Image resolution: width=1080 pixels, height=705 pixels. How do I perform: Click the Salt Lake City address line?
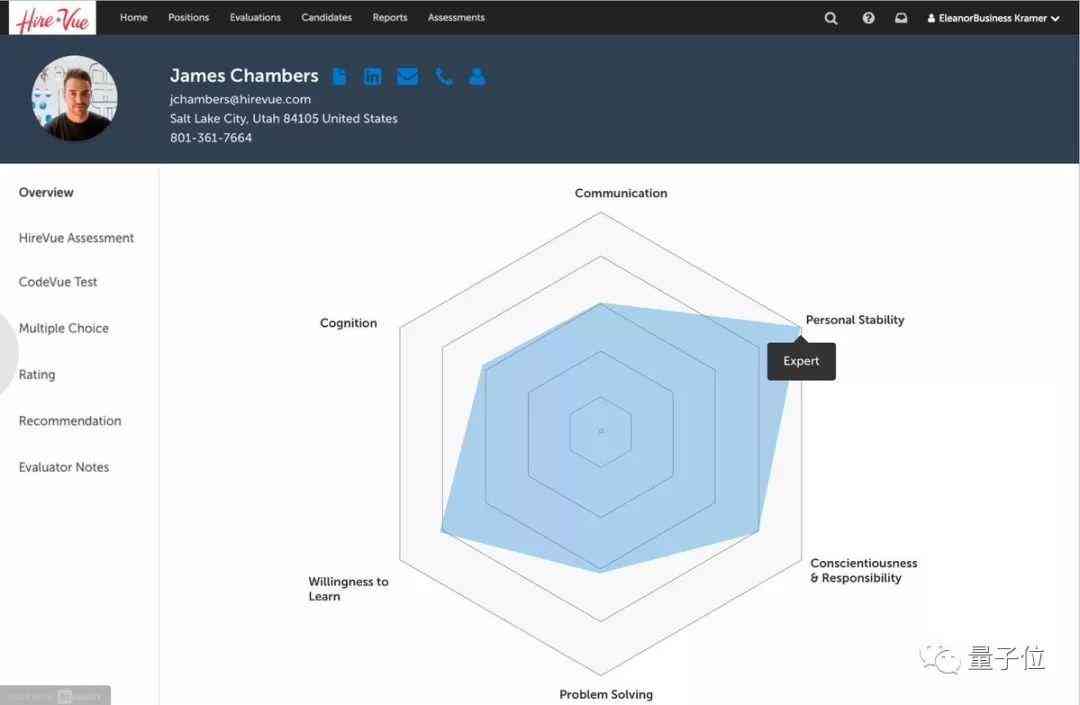click(284, 118)
